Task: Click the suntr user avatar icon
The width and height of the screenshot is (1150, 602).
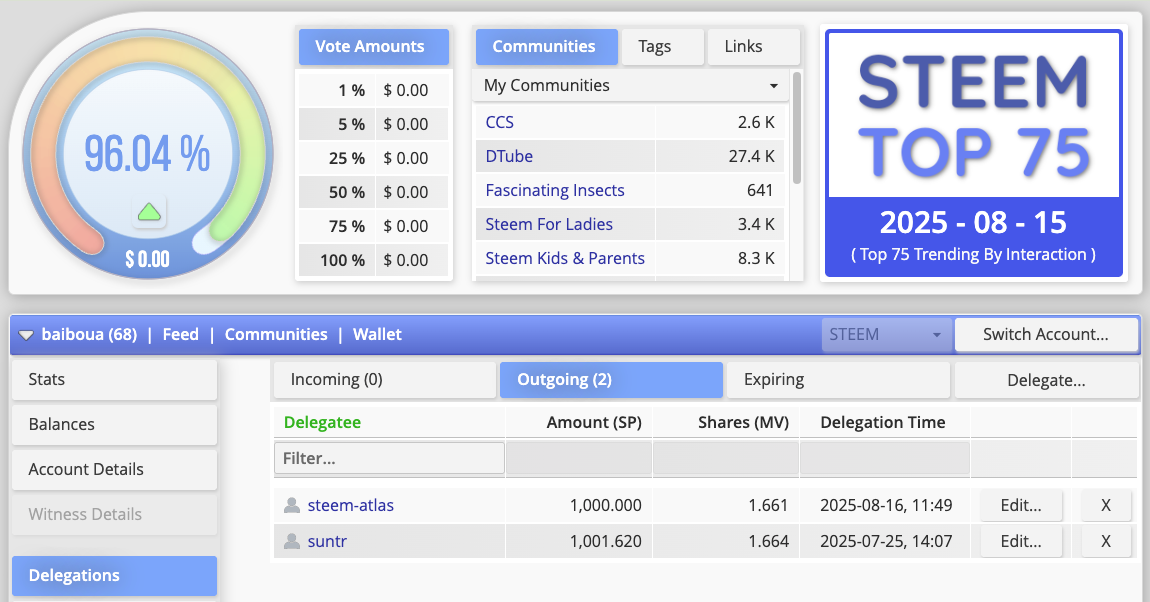Action: (x=292, y=541)
